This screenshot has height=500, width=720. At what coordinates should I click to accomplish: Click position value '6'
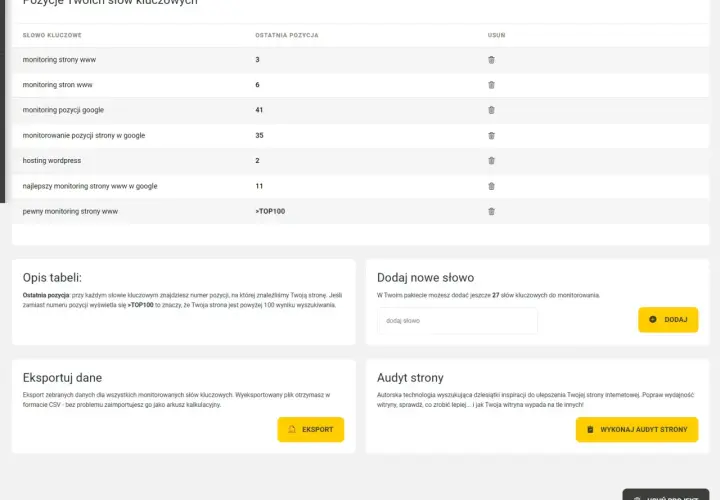257,85
